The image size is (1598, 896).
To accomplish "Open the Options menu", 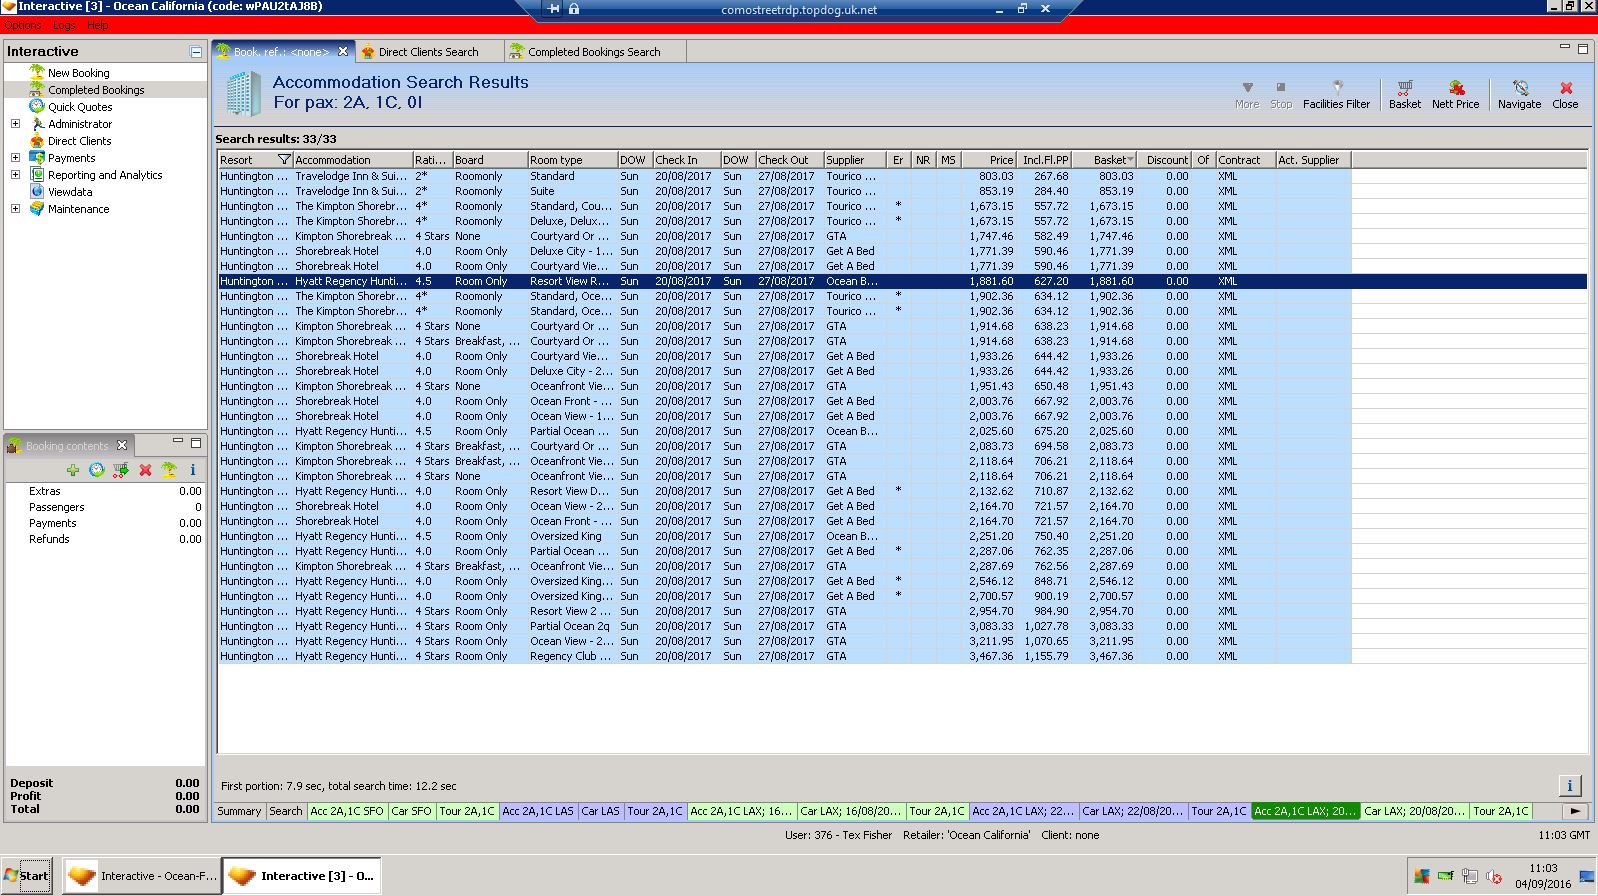I will pyautogui.click(x=23, y=25).
